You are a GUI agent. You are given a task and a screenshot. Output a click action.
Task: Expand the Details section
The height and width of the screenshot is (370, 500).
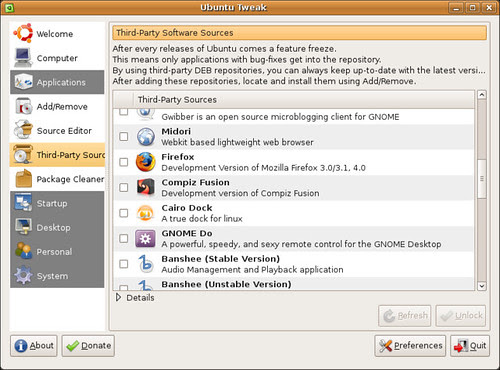pos(118,297)
